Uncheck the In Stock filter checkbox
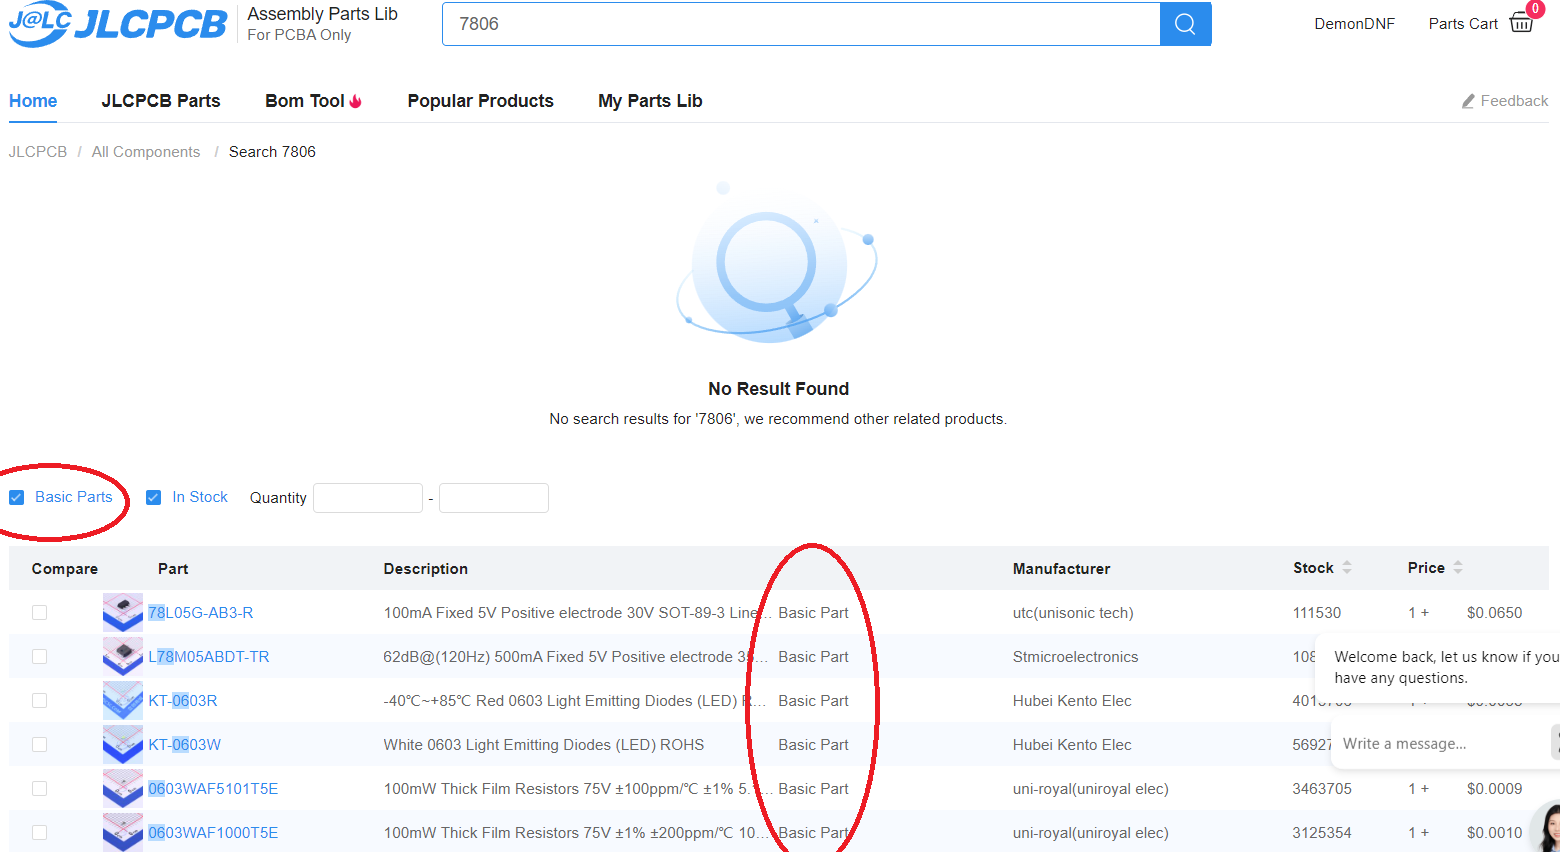Screen dimensions: 1560x852 coord(154,498)
